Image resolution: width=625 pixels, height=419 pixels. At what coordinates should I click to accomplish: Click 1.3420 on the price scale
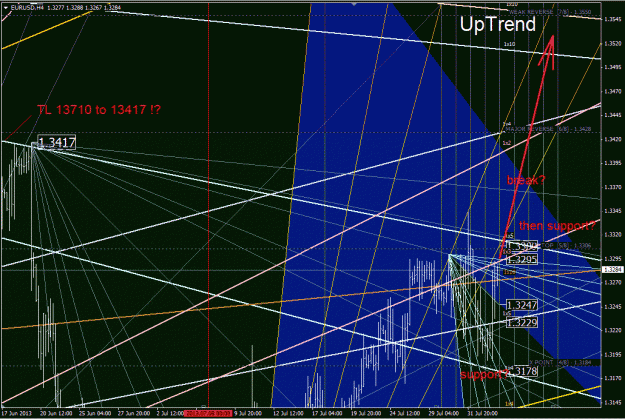pos(613,139)
